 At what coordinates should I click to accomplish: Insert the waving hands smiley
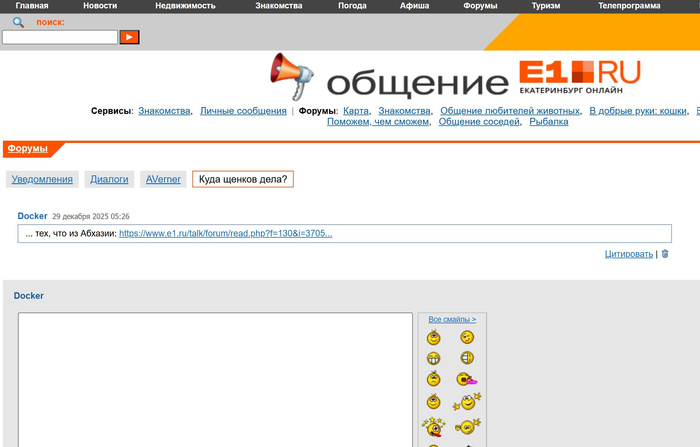point(466,403)
